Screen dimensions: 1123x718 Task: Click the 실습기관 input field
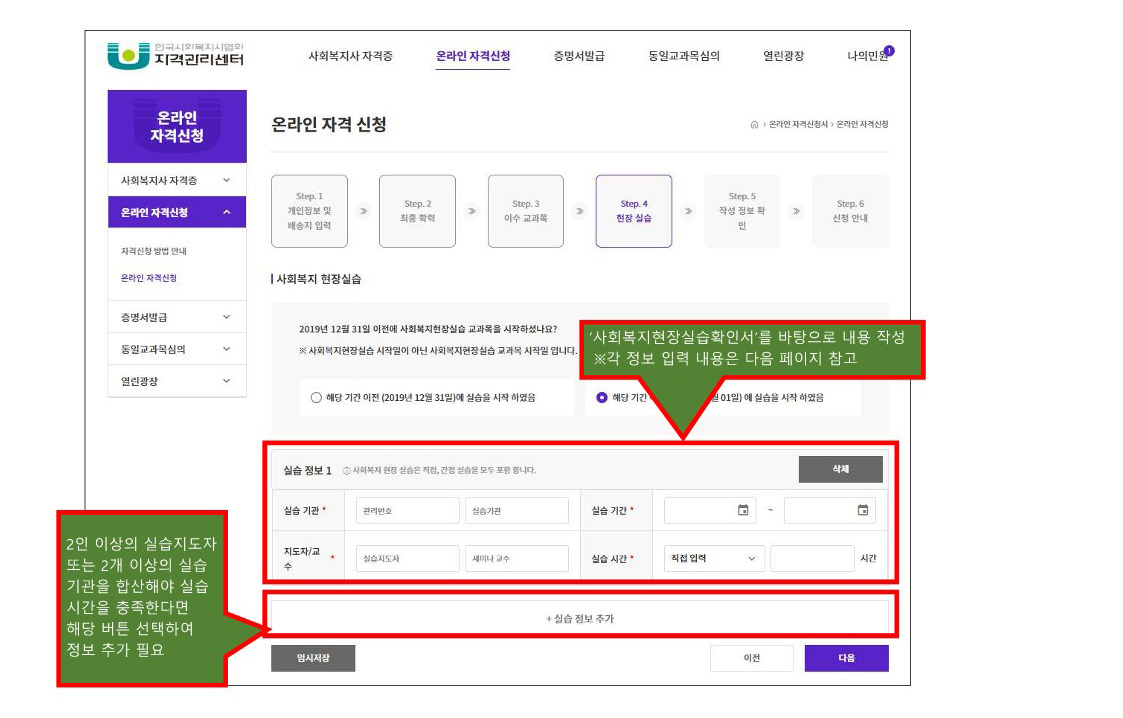click(x=517, y=511)
